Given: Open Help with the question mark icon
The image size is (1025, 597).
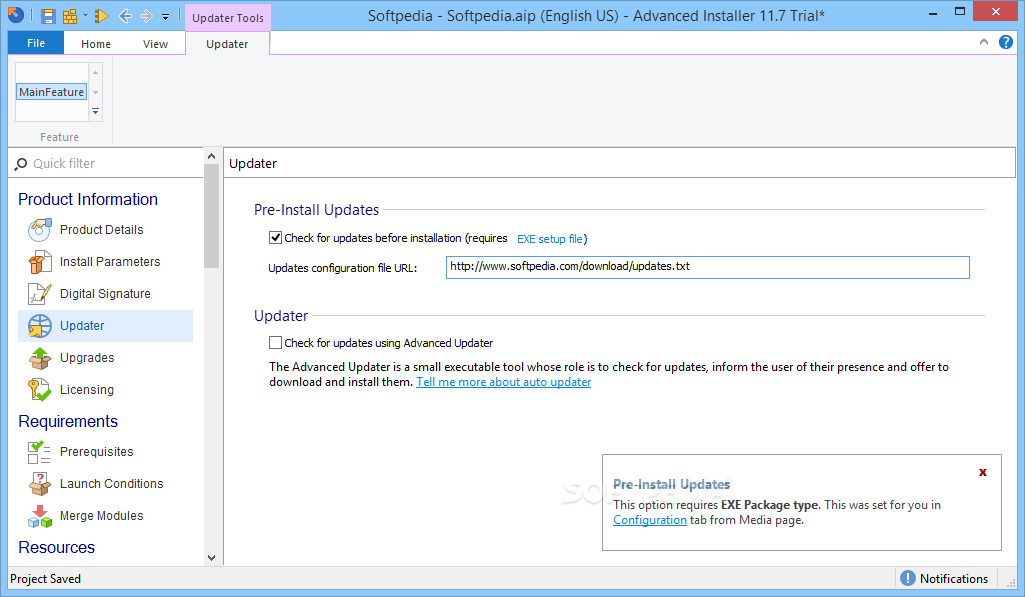Looking at the screenshot, I should coord(1006,42).
